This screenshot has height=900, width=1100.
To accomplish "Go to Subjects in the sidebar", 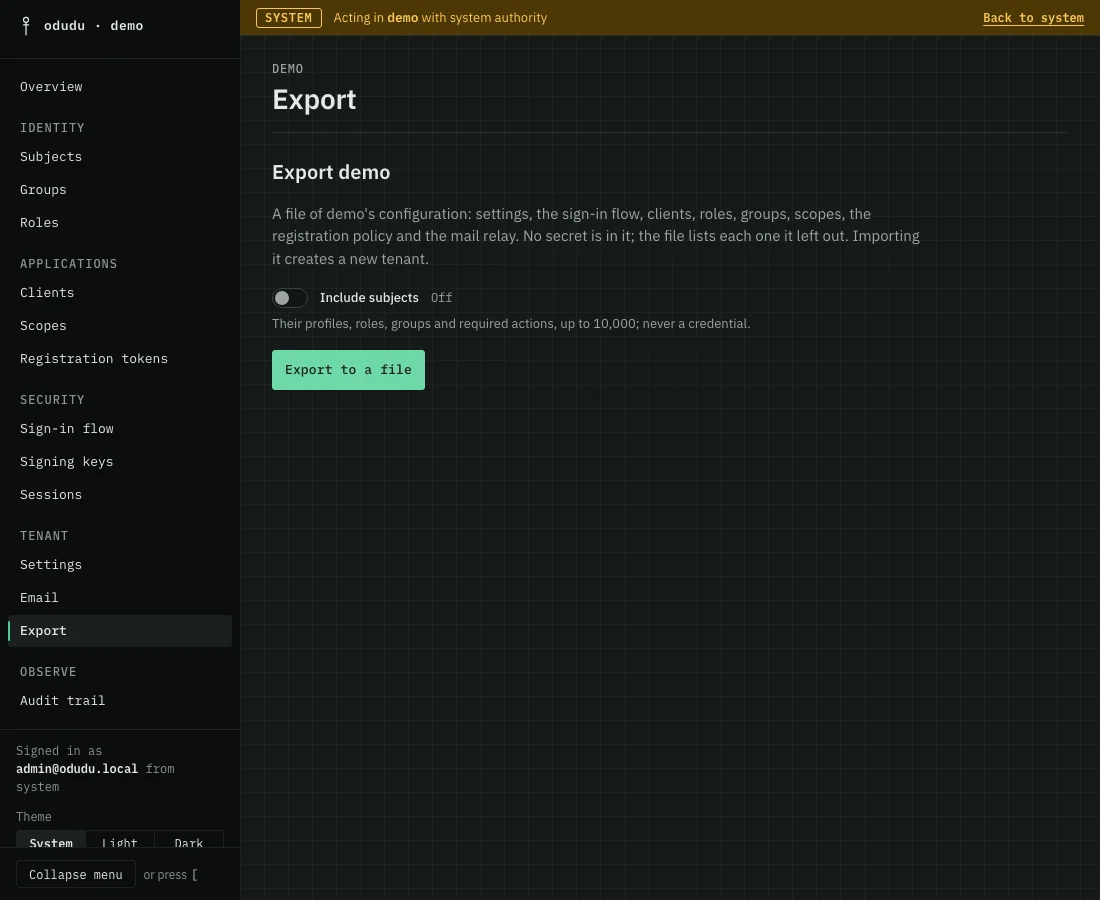I will click(x=120, y=157).
